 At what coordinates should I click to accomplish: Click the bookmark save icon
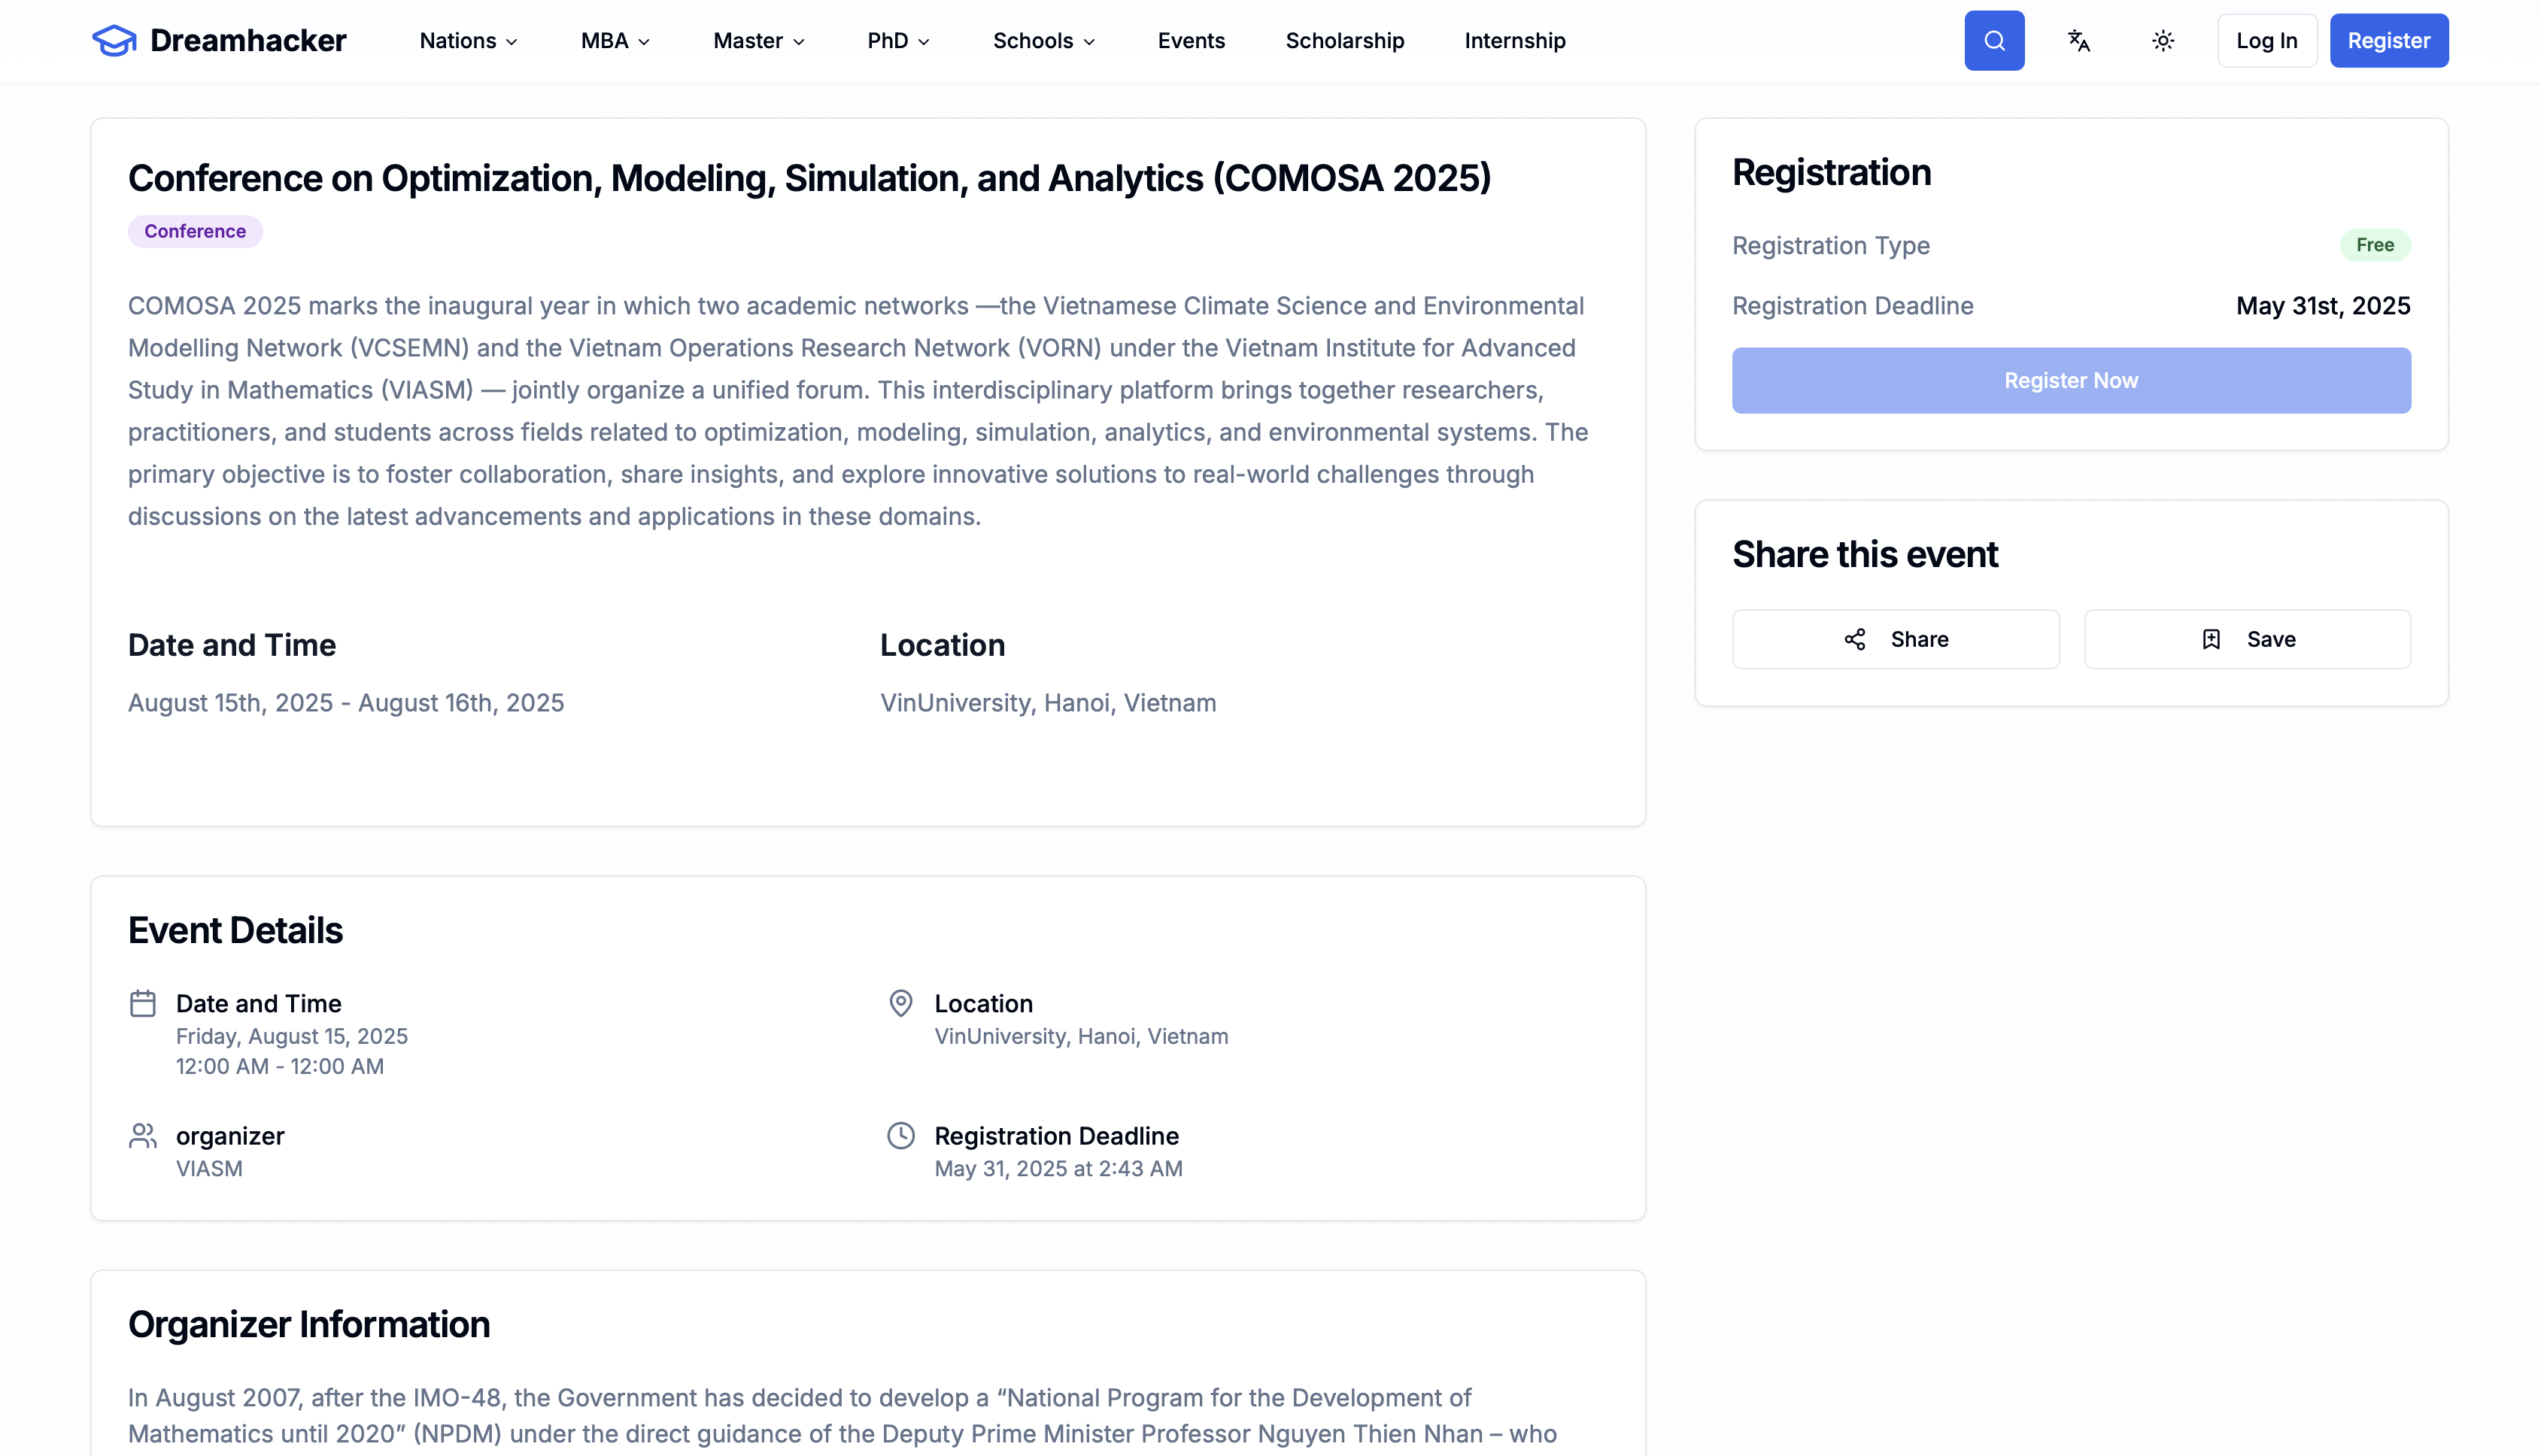(2211, 640)
